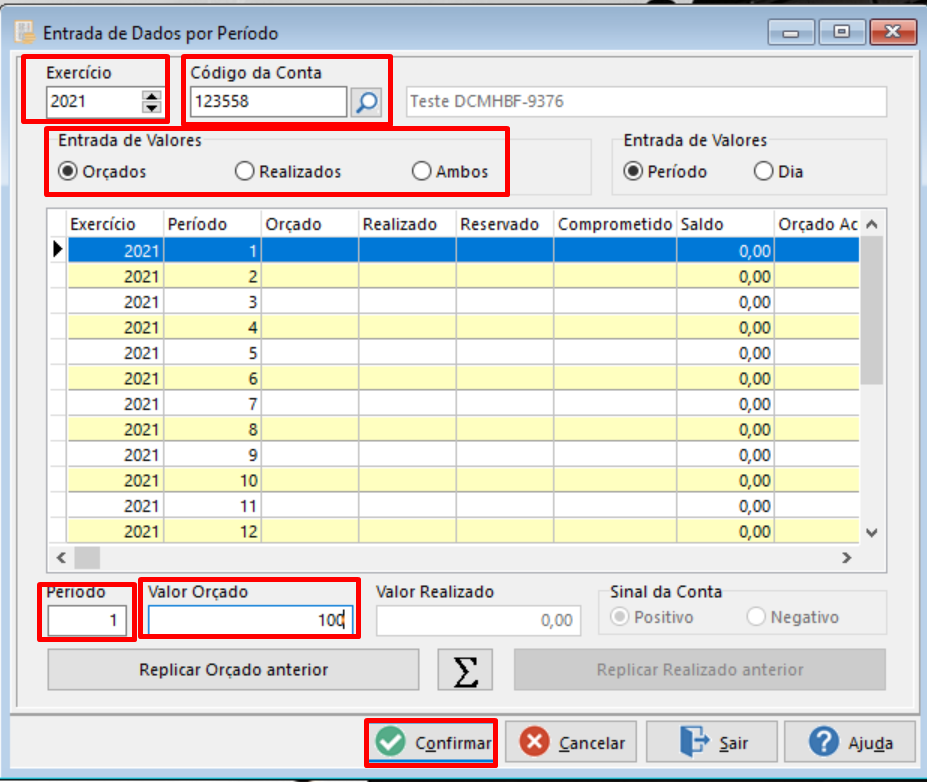Screen dimensions: 927x782
Task: Click Cancelar button
Action: click(x=571, y=742)
